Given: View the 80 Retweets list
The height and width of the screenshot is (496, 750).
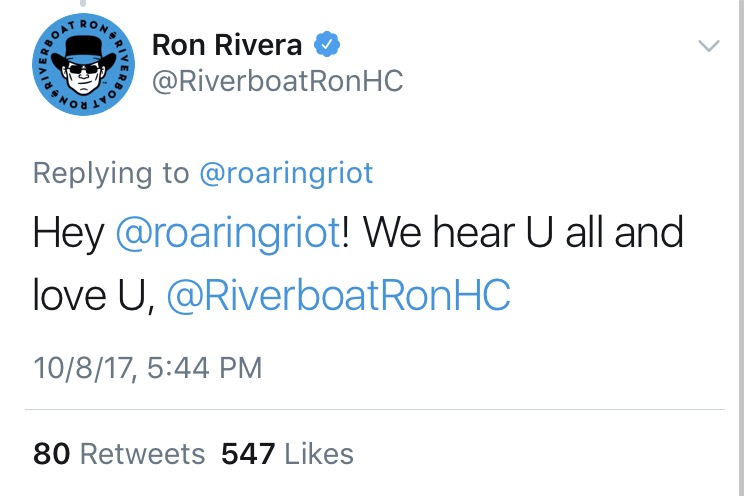Looking at the screenshot, I should coord(119,453).
